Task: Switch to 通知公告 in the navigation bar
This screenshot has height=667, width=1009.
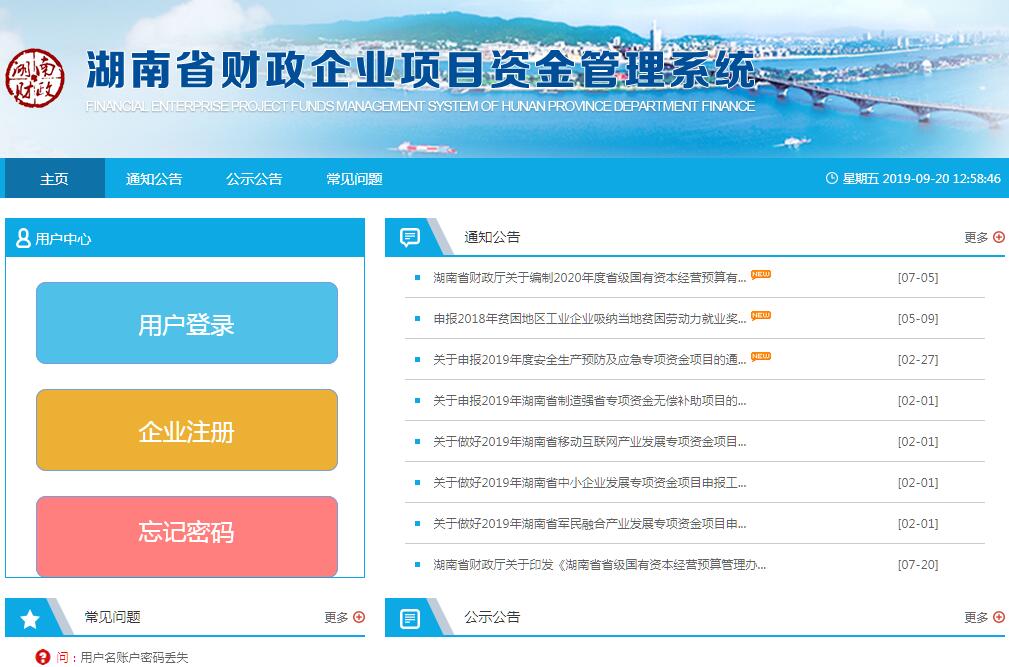Action: coord(154,179)
